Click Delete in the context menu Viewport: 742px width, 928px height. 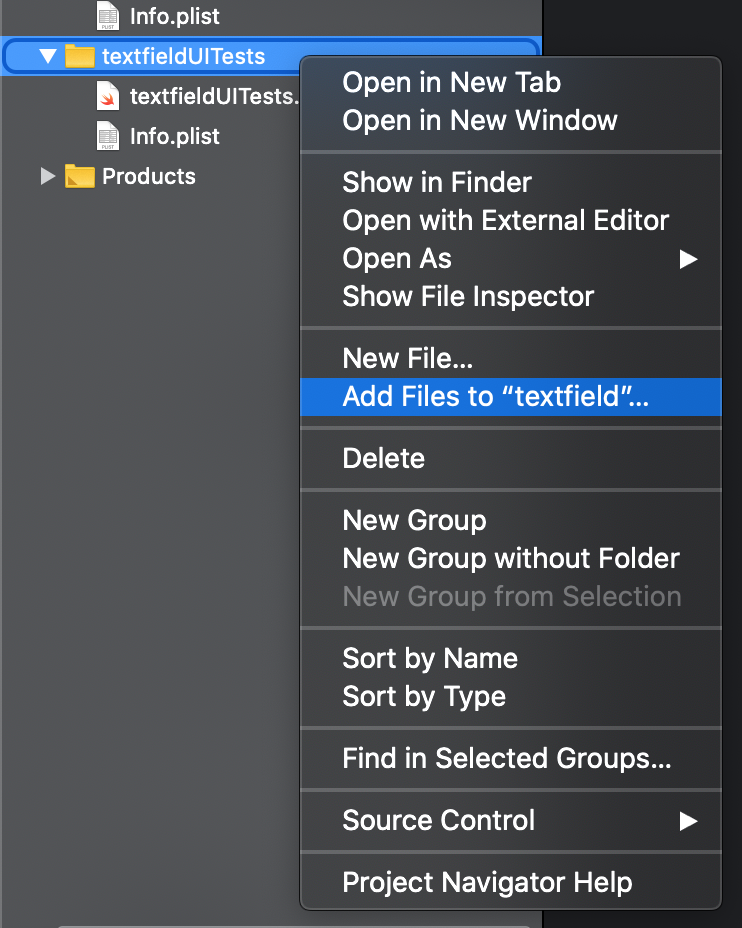(x=384, y=458)
